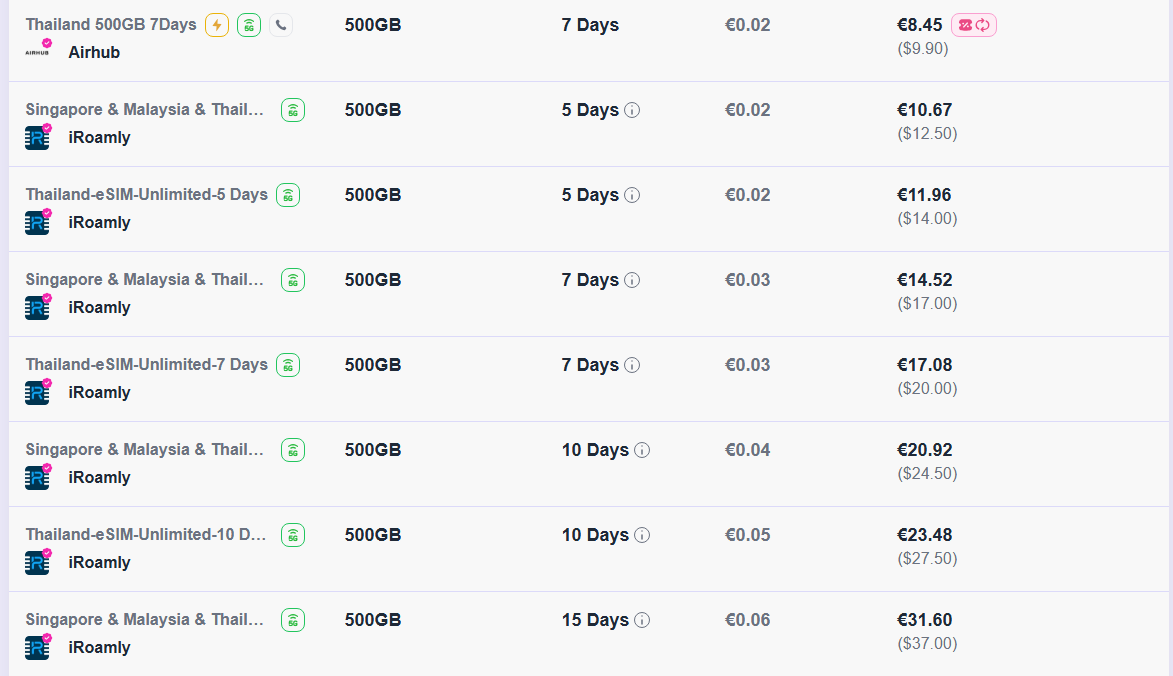1173x676 pixels.
Task: Click the phone call icon on the Airhub plan
Action: click(281, 25)
